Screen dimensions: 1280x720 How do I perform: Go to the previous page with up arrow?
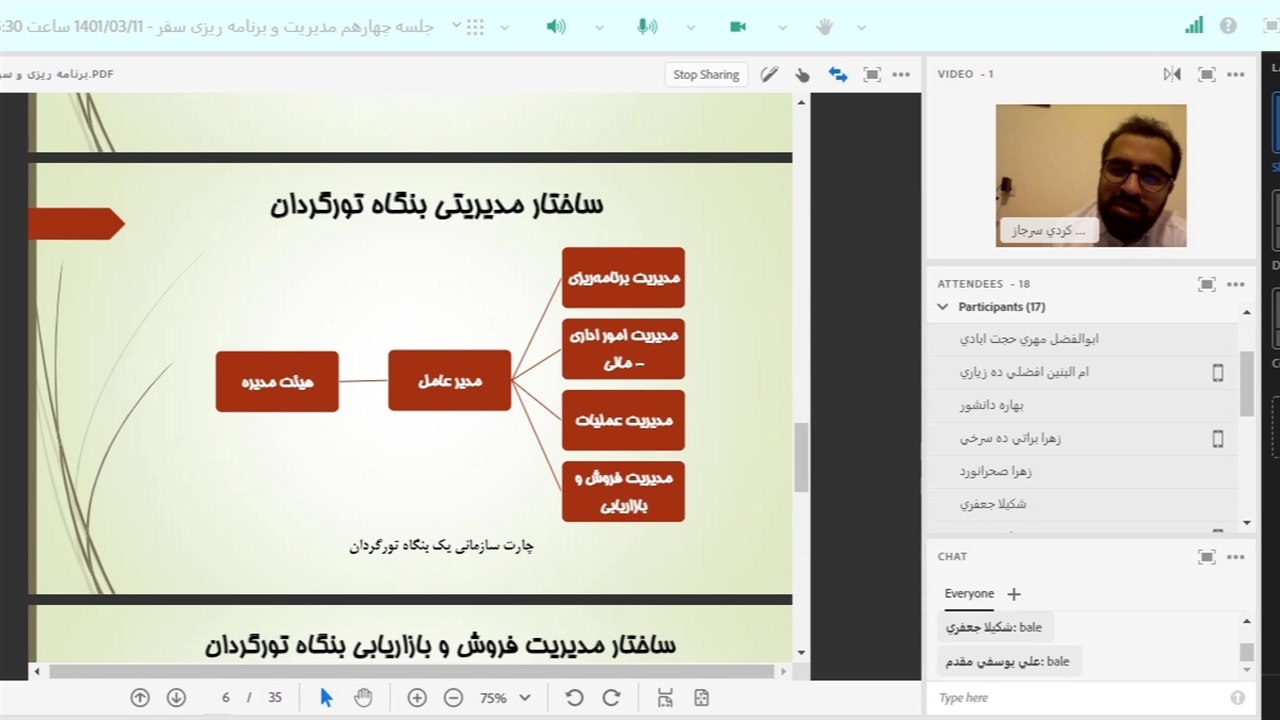point(140,698)
